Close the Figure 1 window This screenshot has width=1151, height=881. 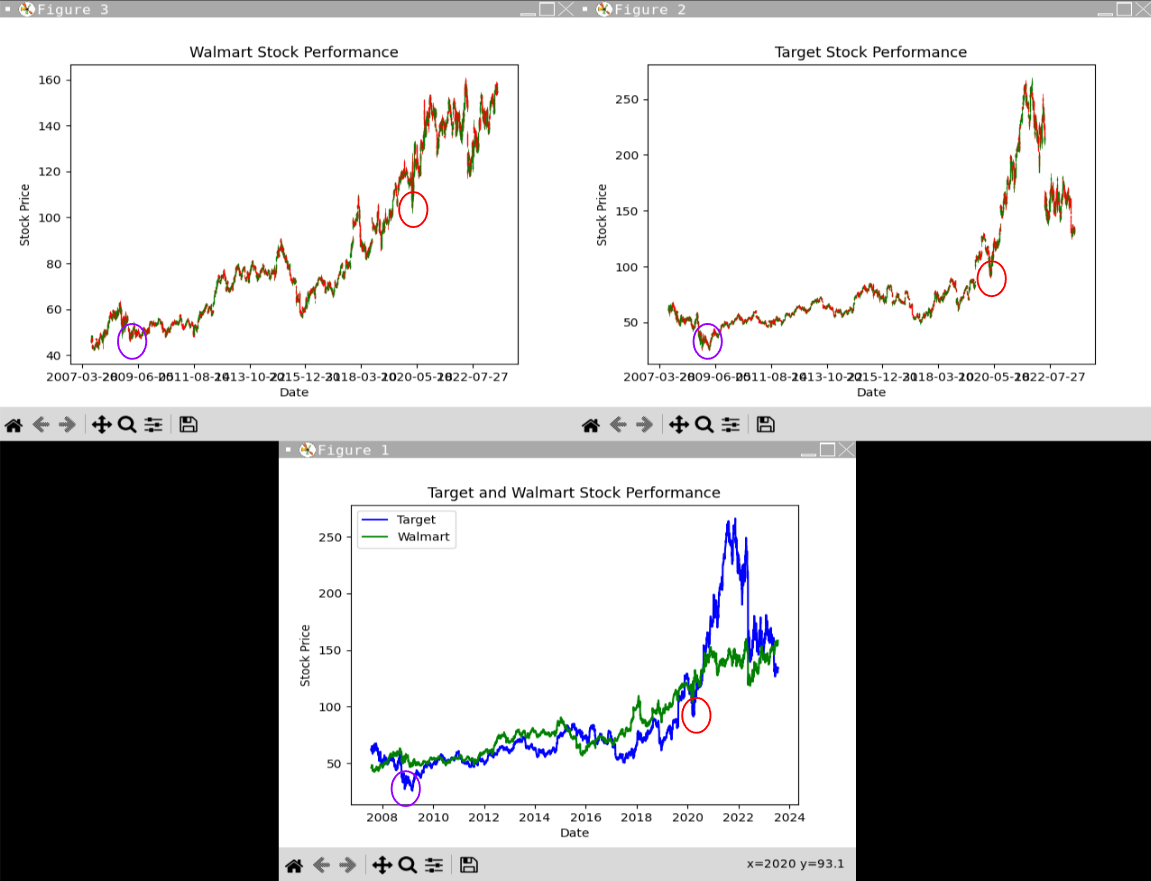click(x=846, y=449)
